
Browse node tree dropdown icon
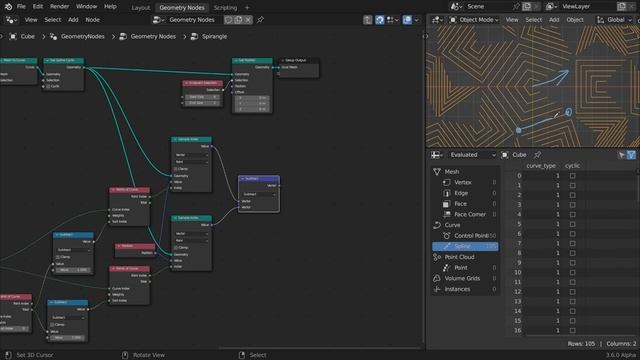pos(159,20)
